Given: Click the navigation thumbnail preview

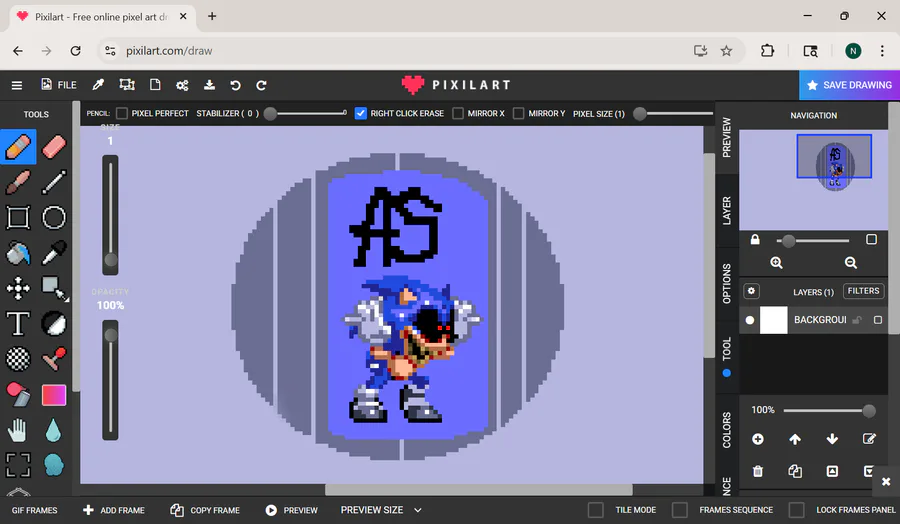Looking at the screenshot, I should click(x=813, y=180).
